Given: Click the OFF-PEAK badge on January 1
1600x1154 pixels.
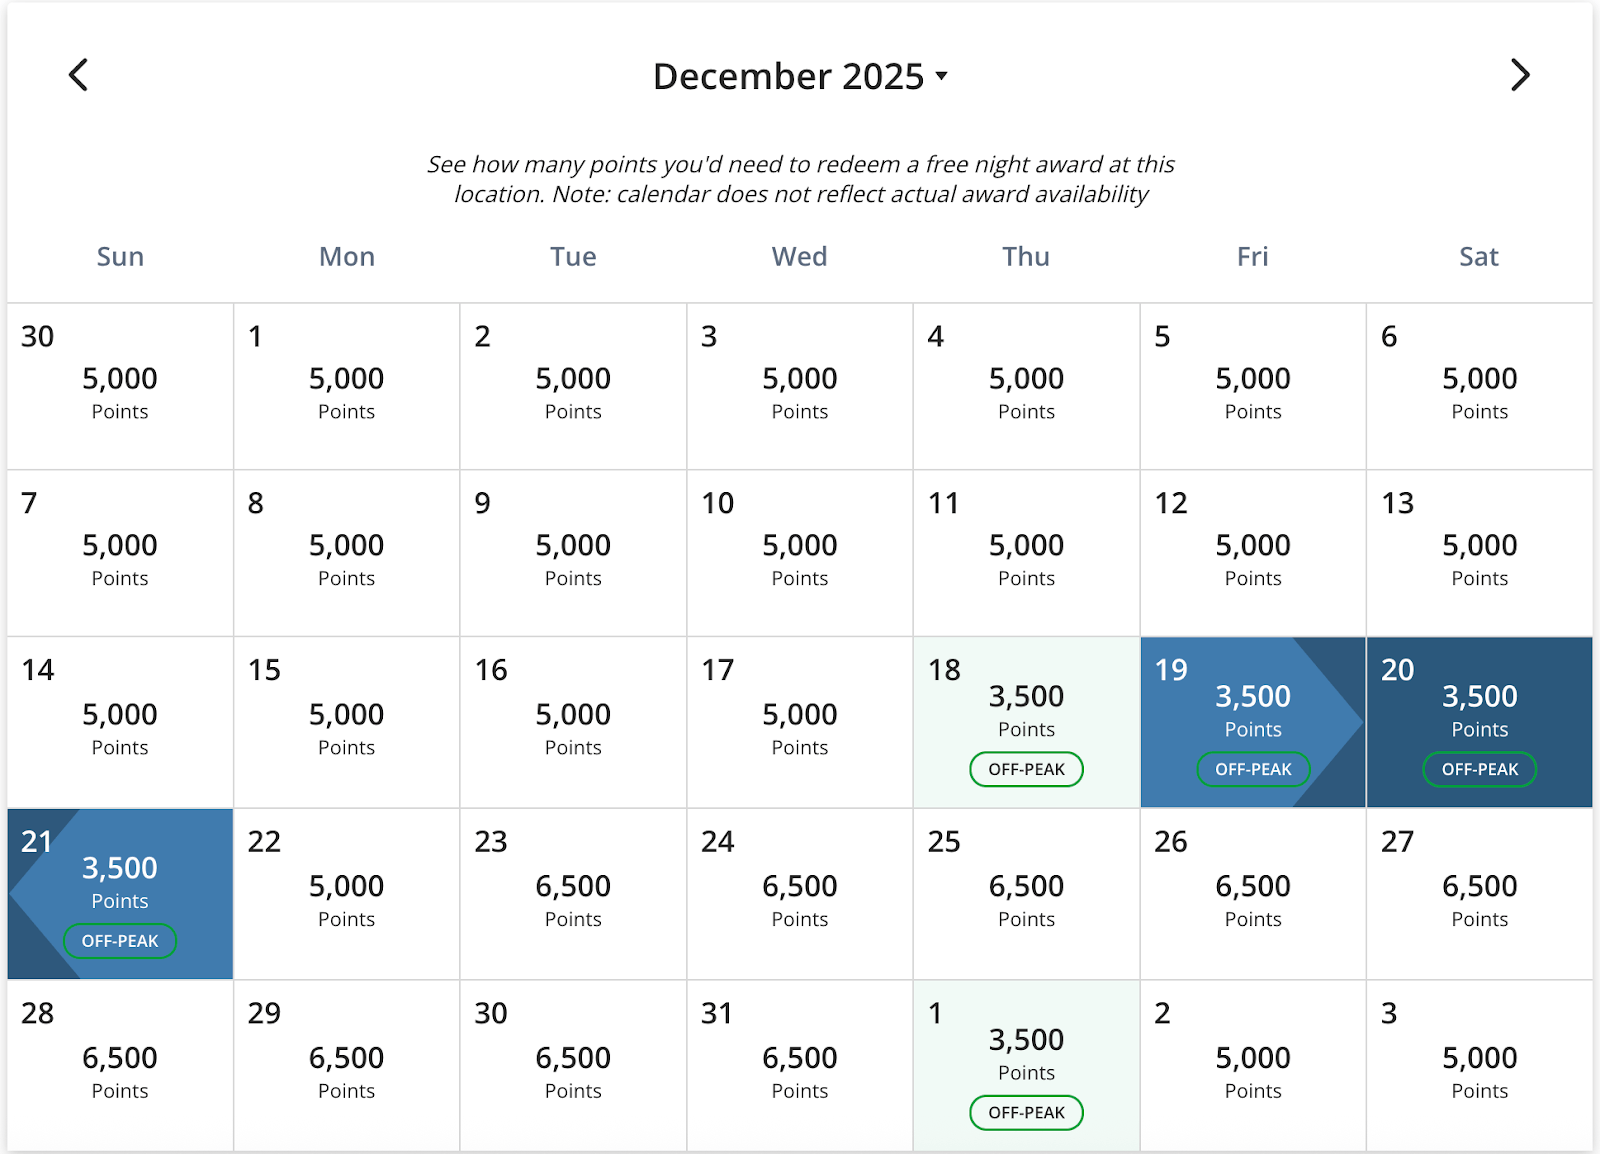Looking at the screenshot, I should (1026, 1113).
